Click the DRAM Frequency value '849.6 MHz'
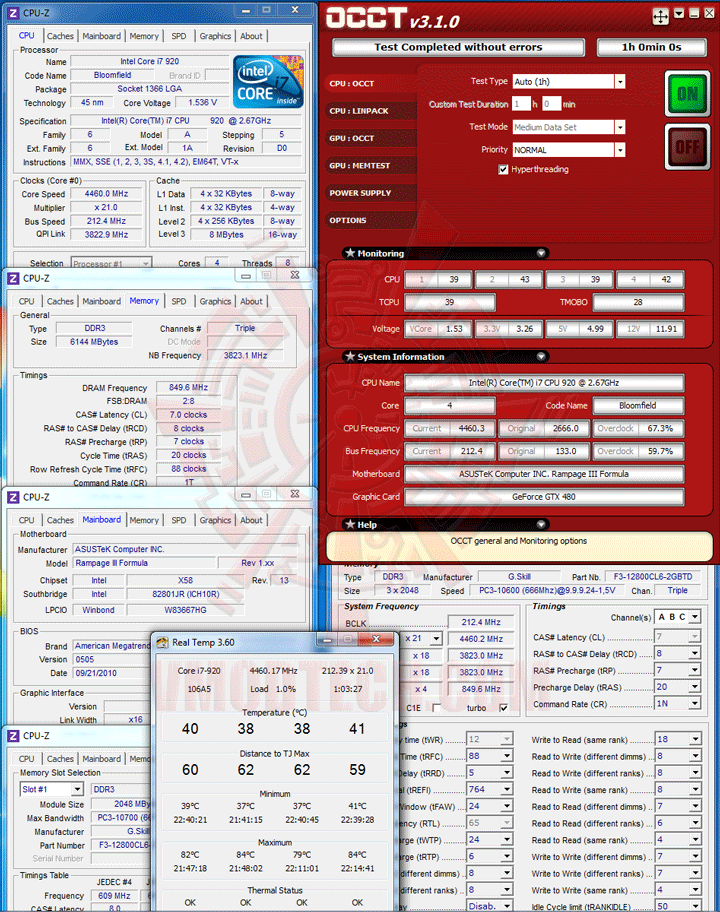The height and width of the screenshot is (912, 720). (x=188, y=387)
